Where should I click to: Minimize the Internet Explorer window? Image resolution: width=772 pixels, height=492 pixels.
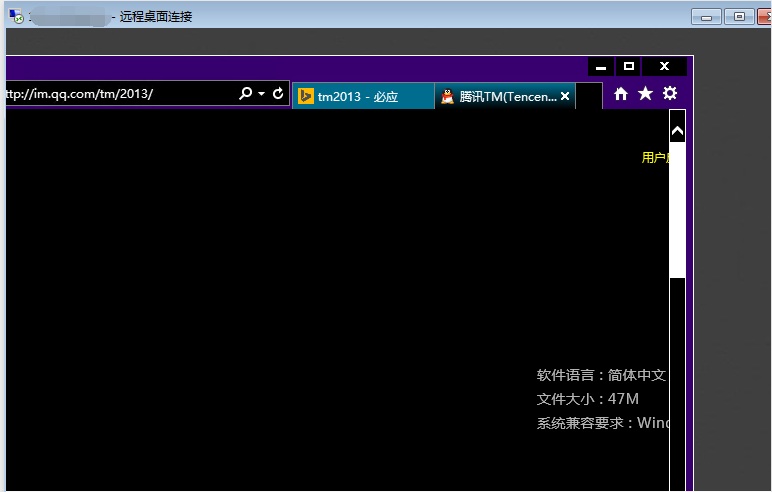[x=601, y=67]
